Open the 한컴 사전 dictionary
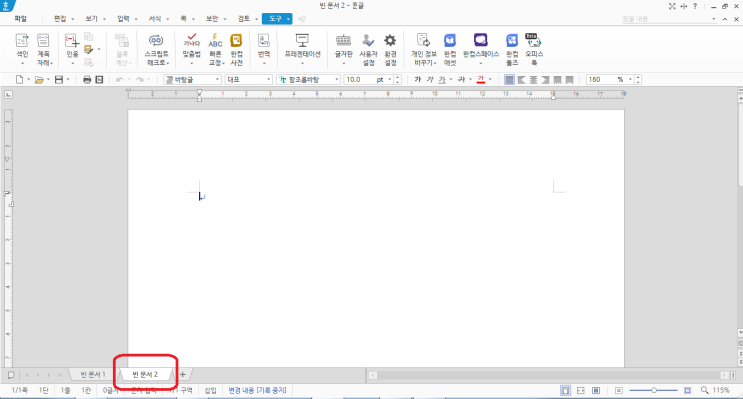Image resolution: width=743 pixels, height=399 pixels. tap(236, 49)
